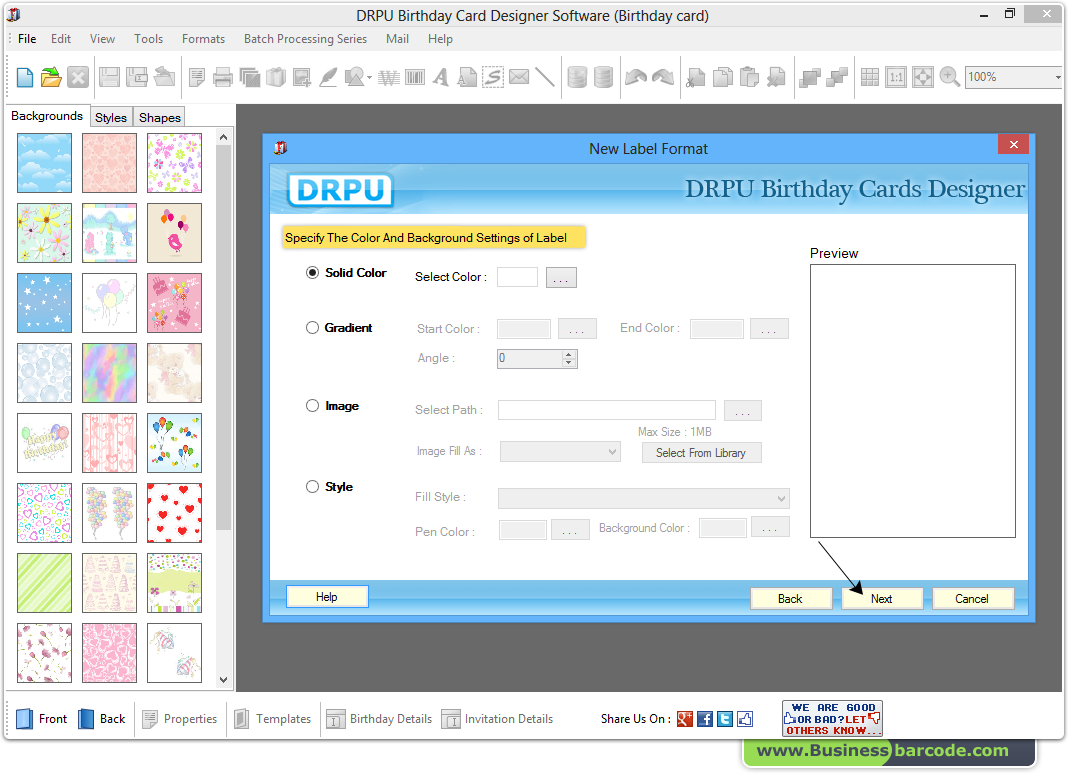
Task: Click the gray X close-document toolbar icon
Action: click(x=78, y=77)
